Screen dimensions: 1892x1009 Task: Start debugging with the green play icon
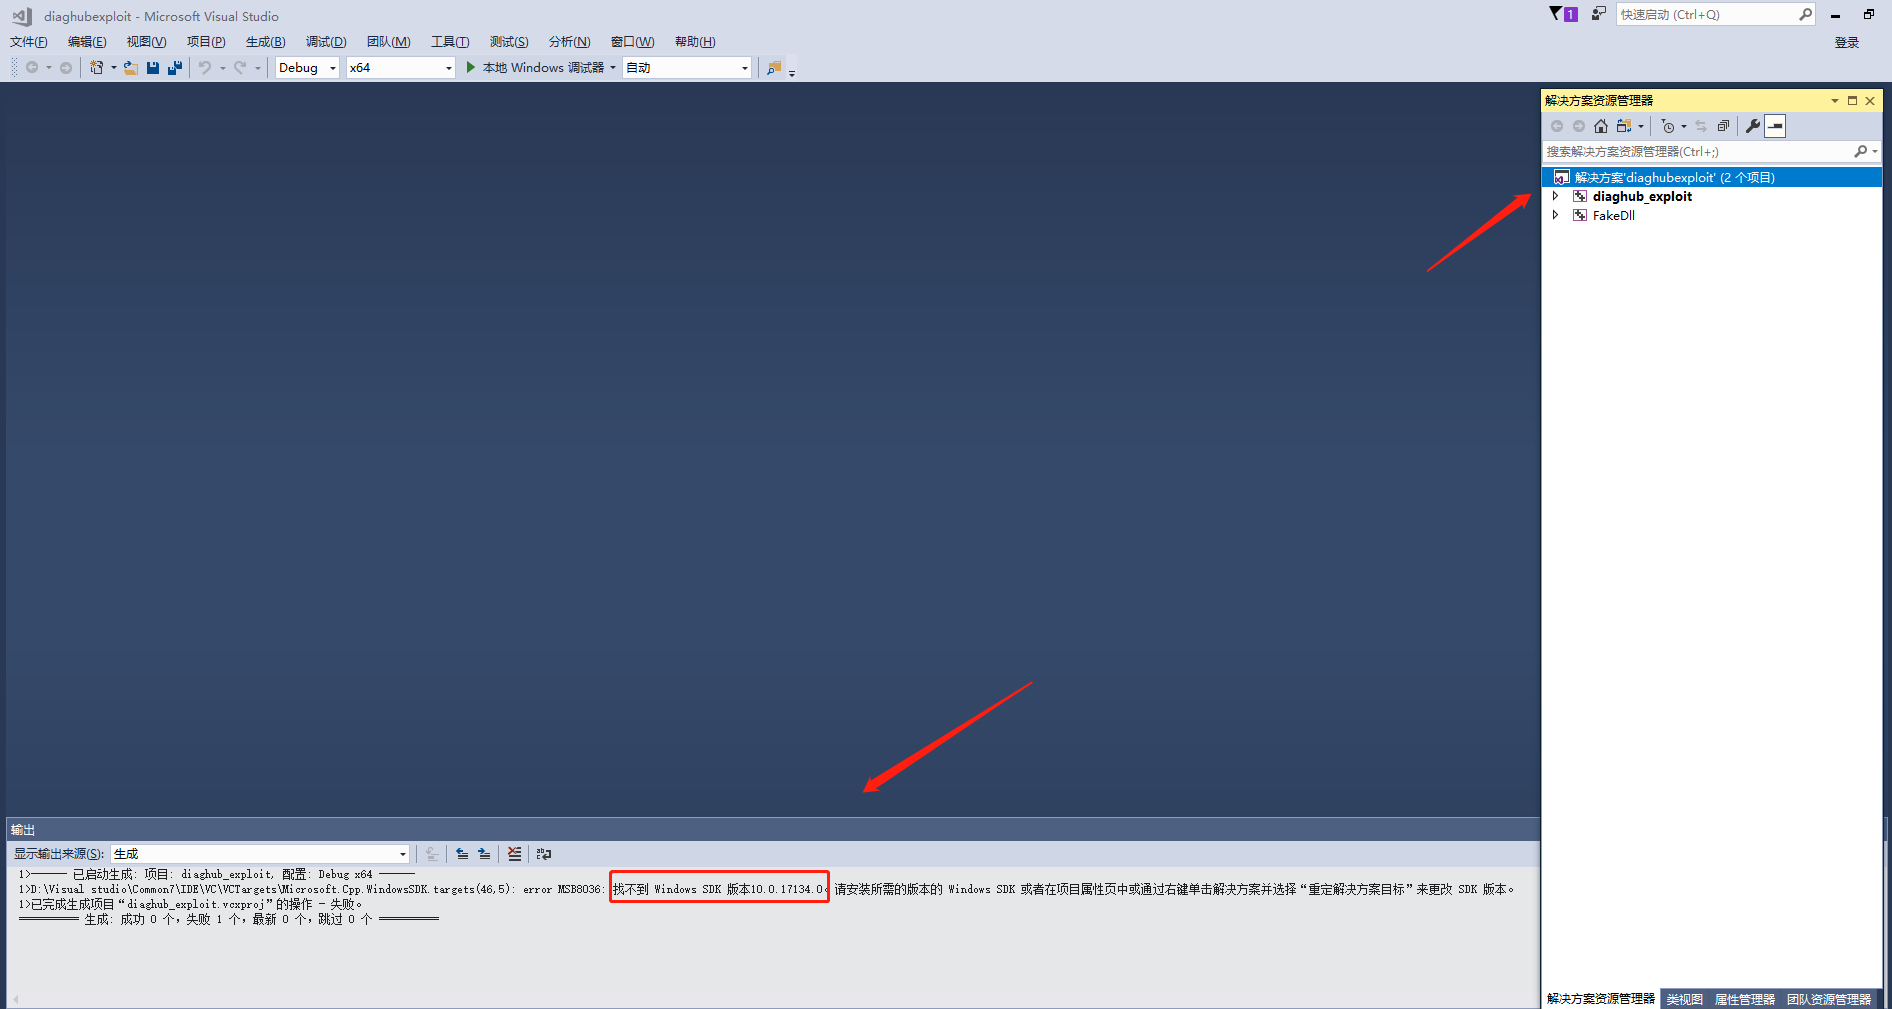[x=470, y=68]
